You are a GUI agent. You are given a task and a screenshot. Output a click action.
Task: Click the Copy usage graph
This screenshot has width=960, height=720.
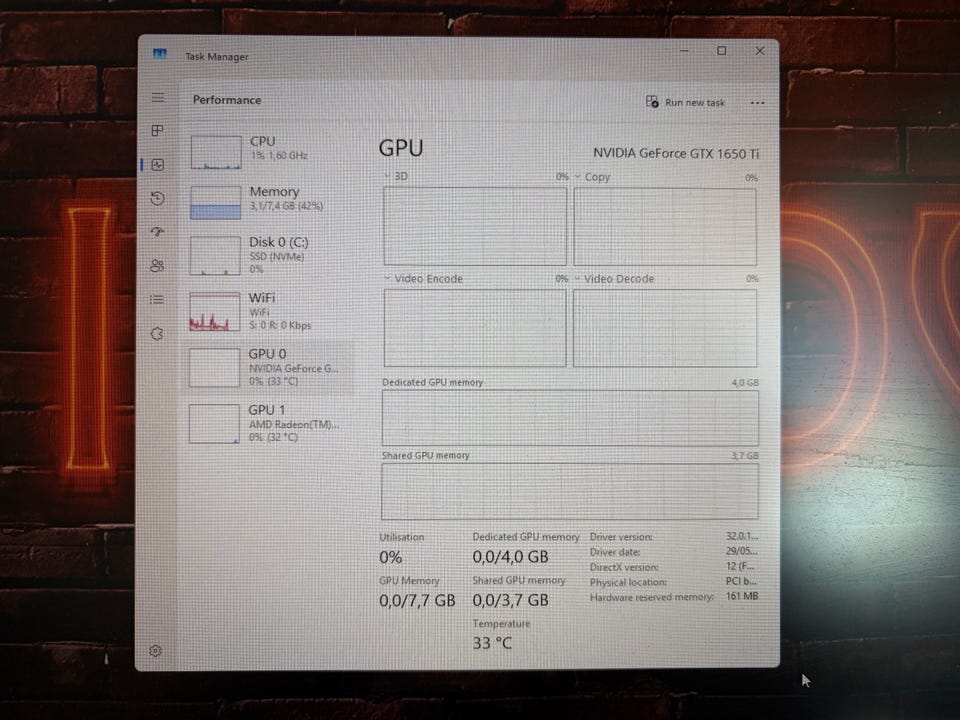click(x=665, y=227)
